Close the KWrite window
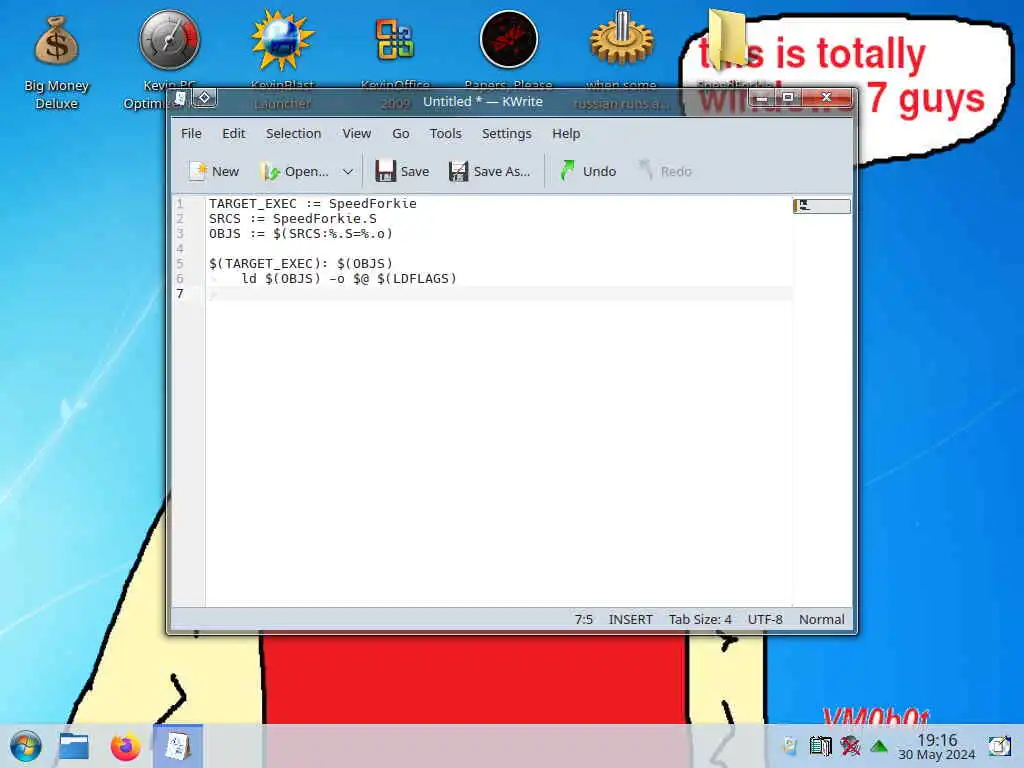Image resolution: width=1024 pixels, height=768 pixels. coord(827,98)
